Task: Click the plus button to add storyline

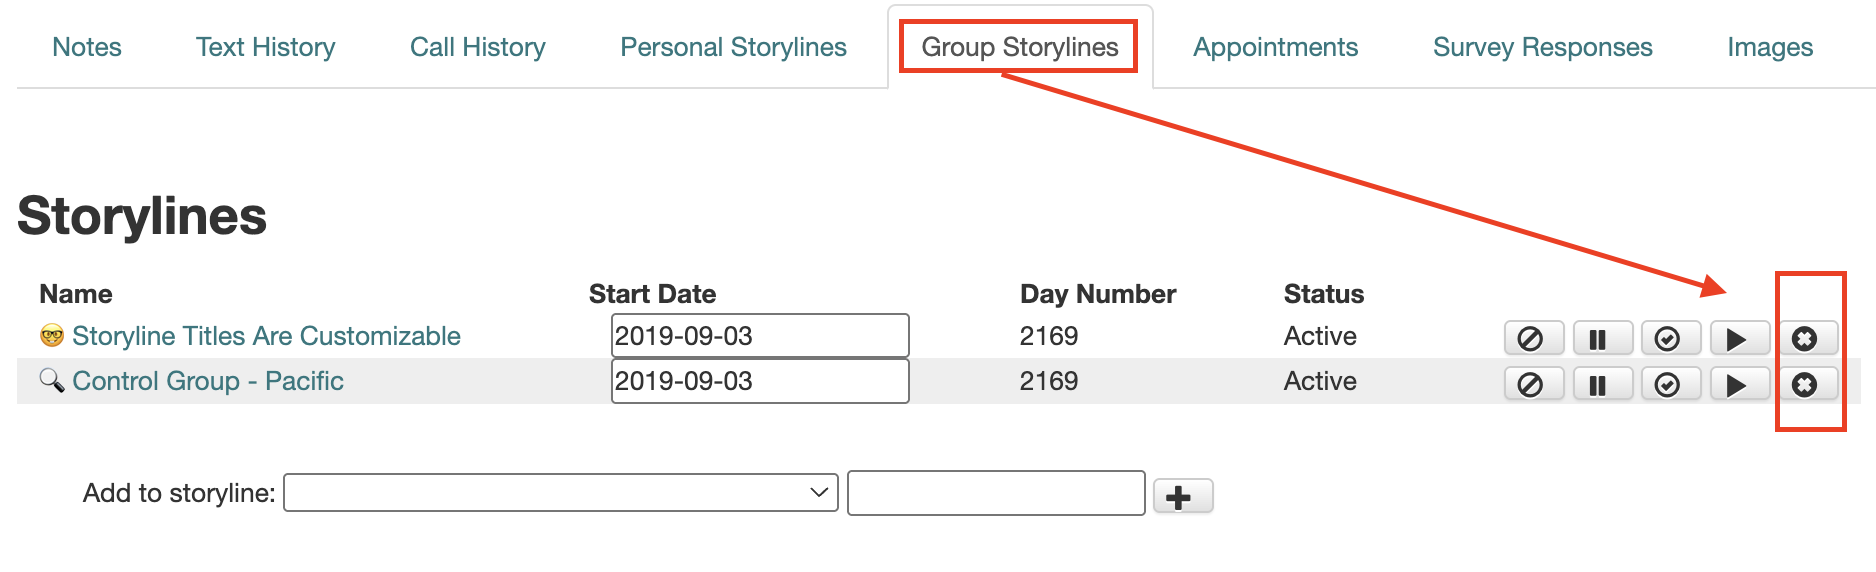Action: pyautogui.click(x=1181, y=497)
